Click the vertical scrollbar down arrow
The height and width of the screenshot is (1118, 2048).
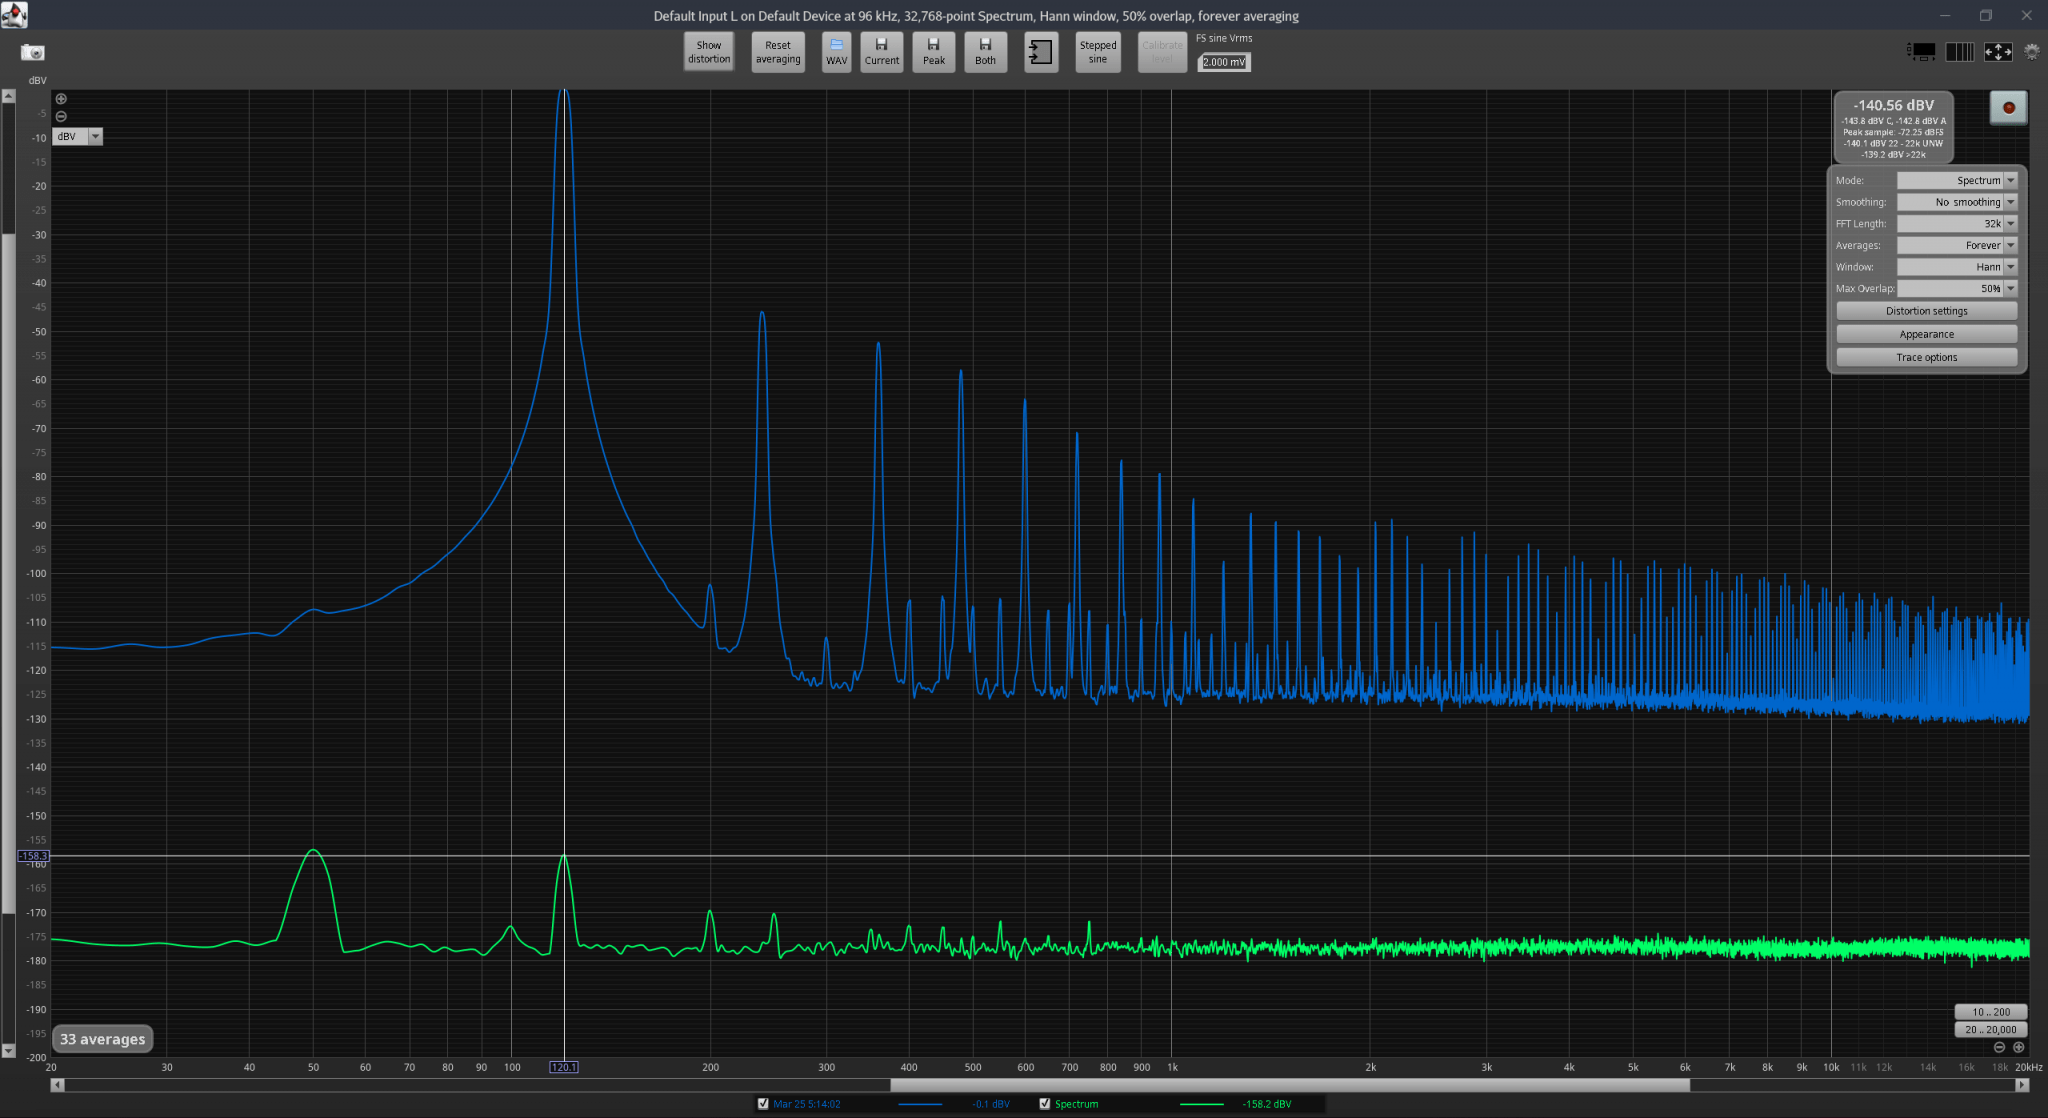pyautogui.click(x=8, y=1050)
